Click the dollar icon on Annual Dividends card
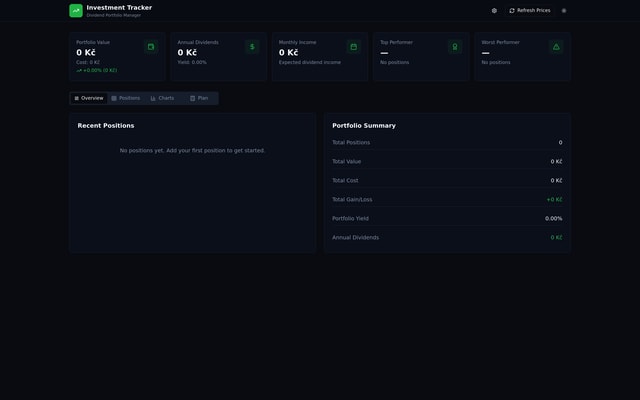640x400 pixels. [252, 46]
